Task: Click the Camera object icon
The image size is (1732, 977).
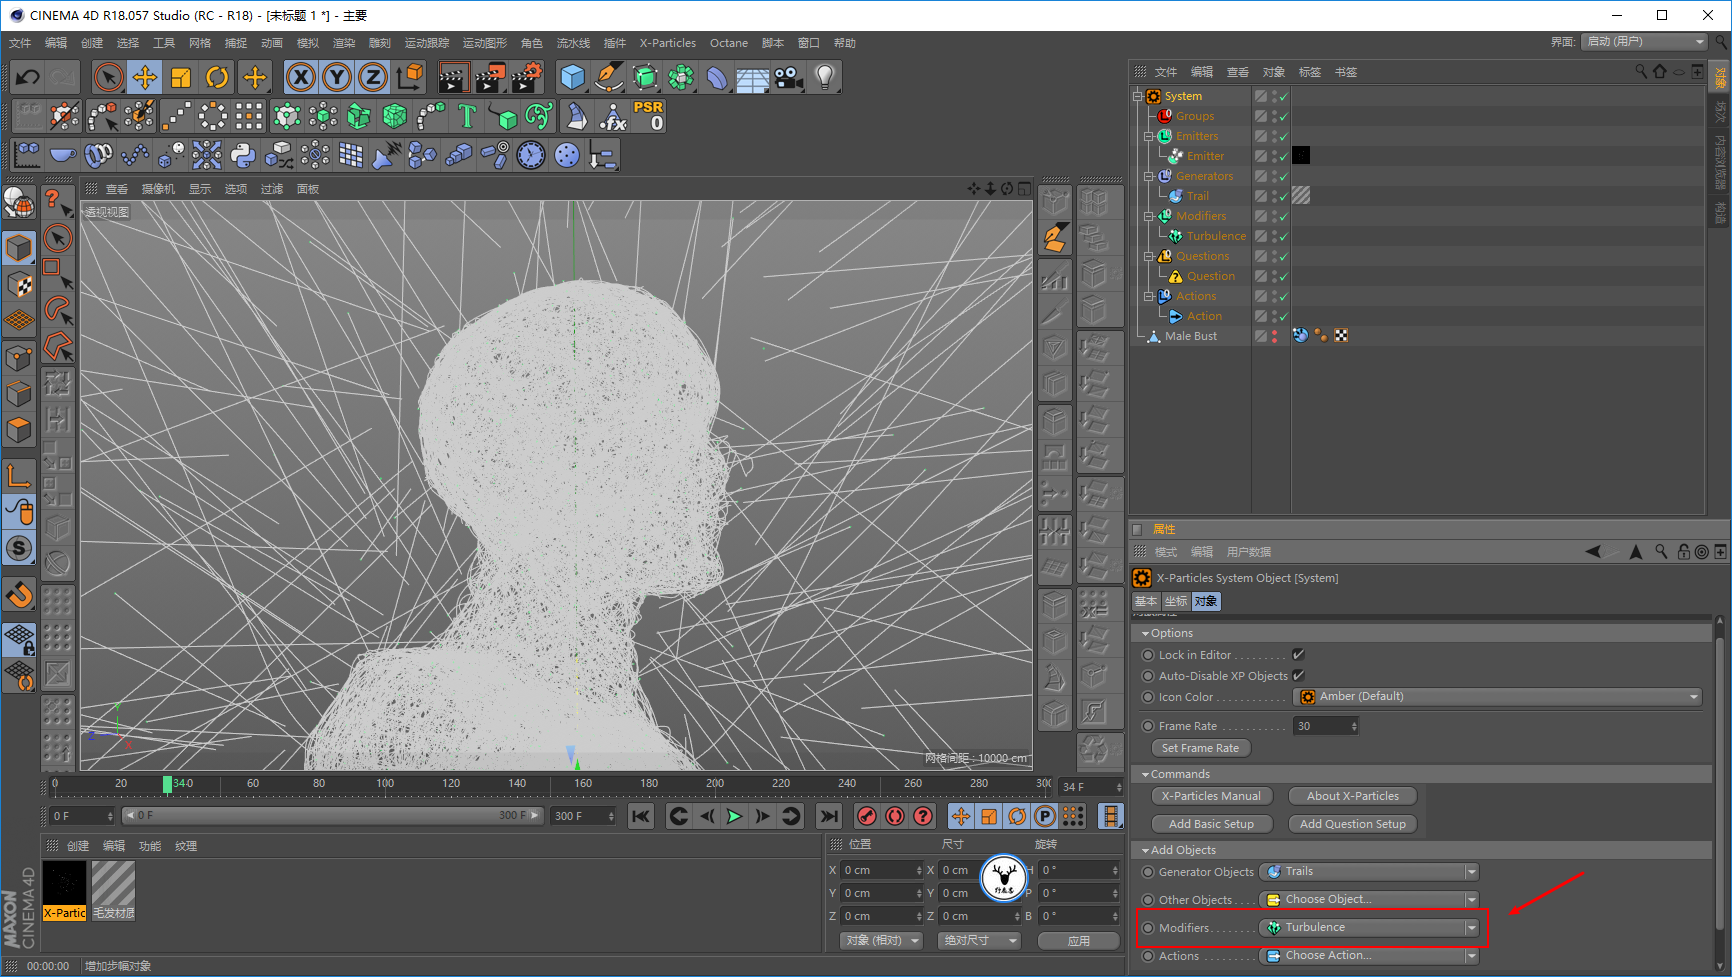Action: [x=789, y=77]
